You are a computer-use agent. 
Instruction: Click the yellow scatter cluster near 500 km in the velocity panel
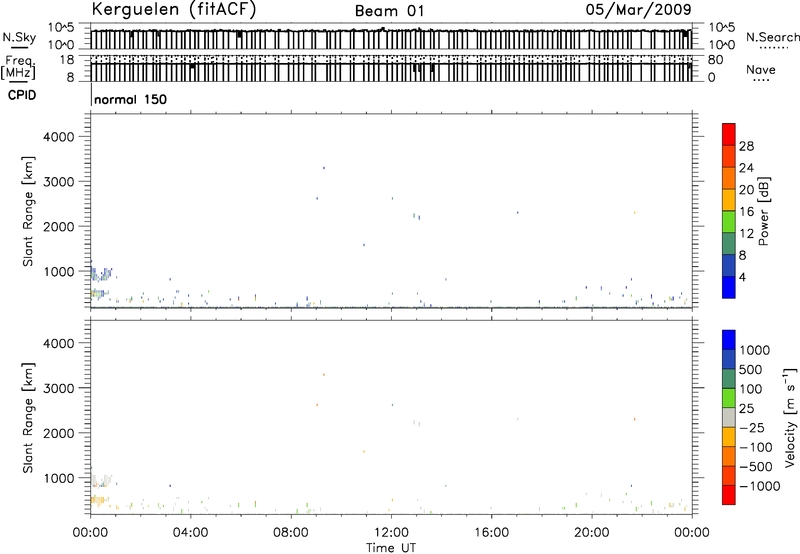tap(99, 500)
